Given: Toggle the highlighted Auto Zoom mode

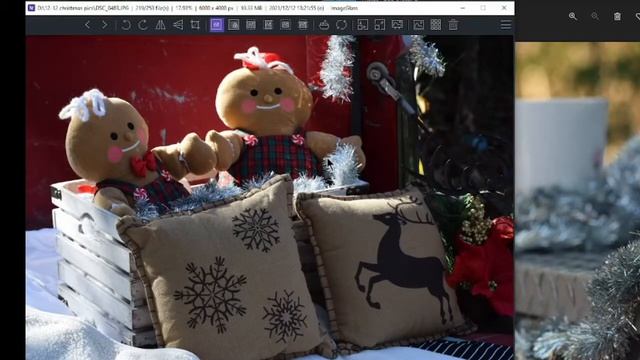Looking at the screenshot, I should (x=217, y=25).
